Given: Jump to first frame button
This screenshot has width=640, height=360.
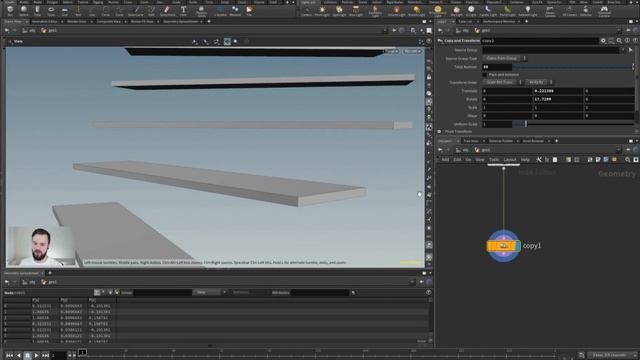Looking at the screenshot, I should point(9,356).
